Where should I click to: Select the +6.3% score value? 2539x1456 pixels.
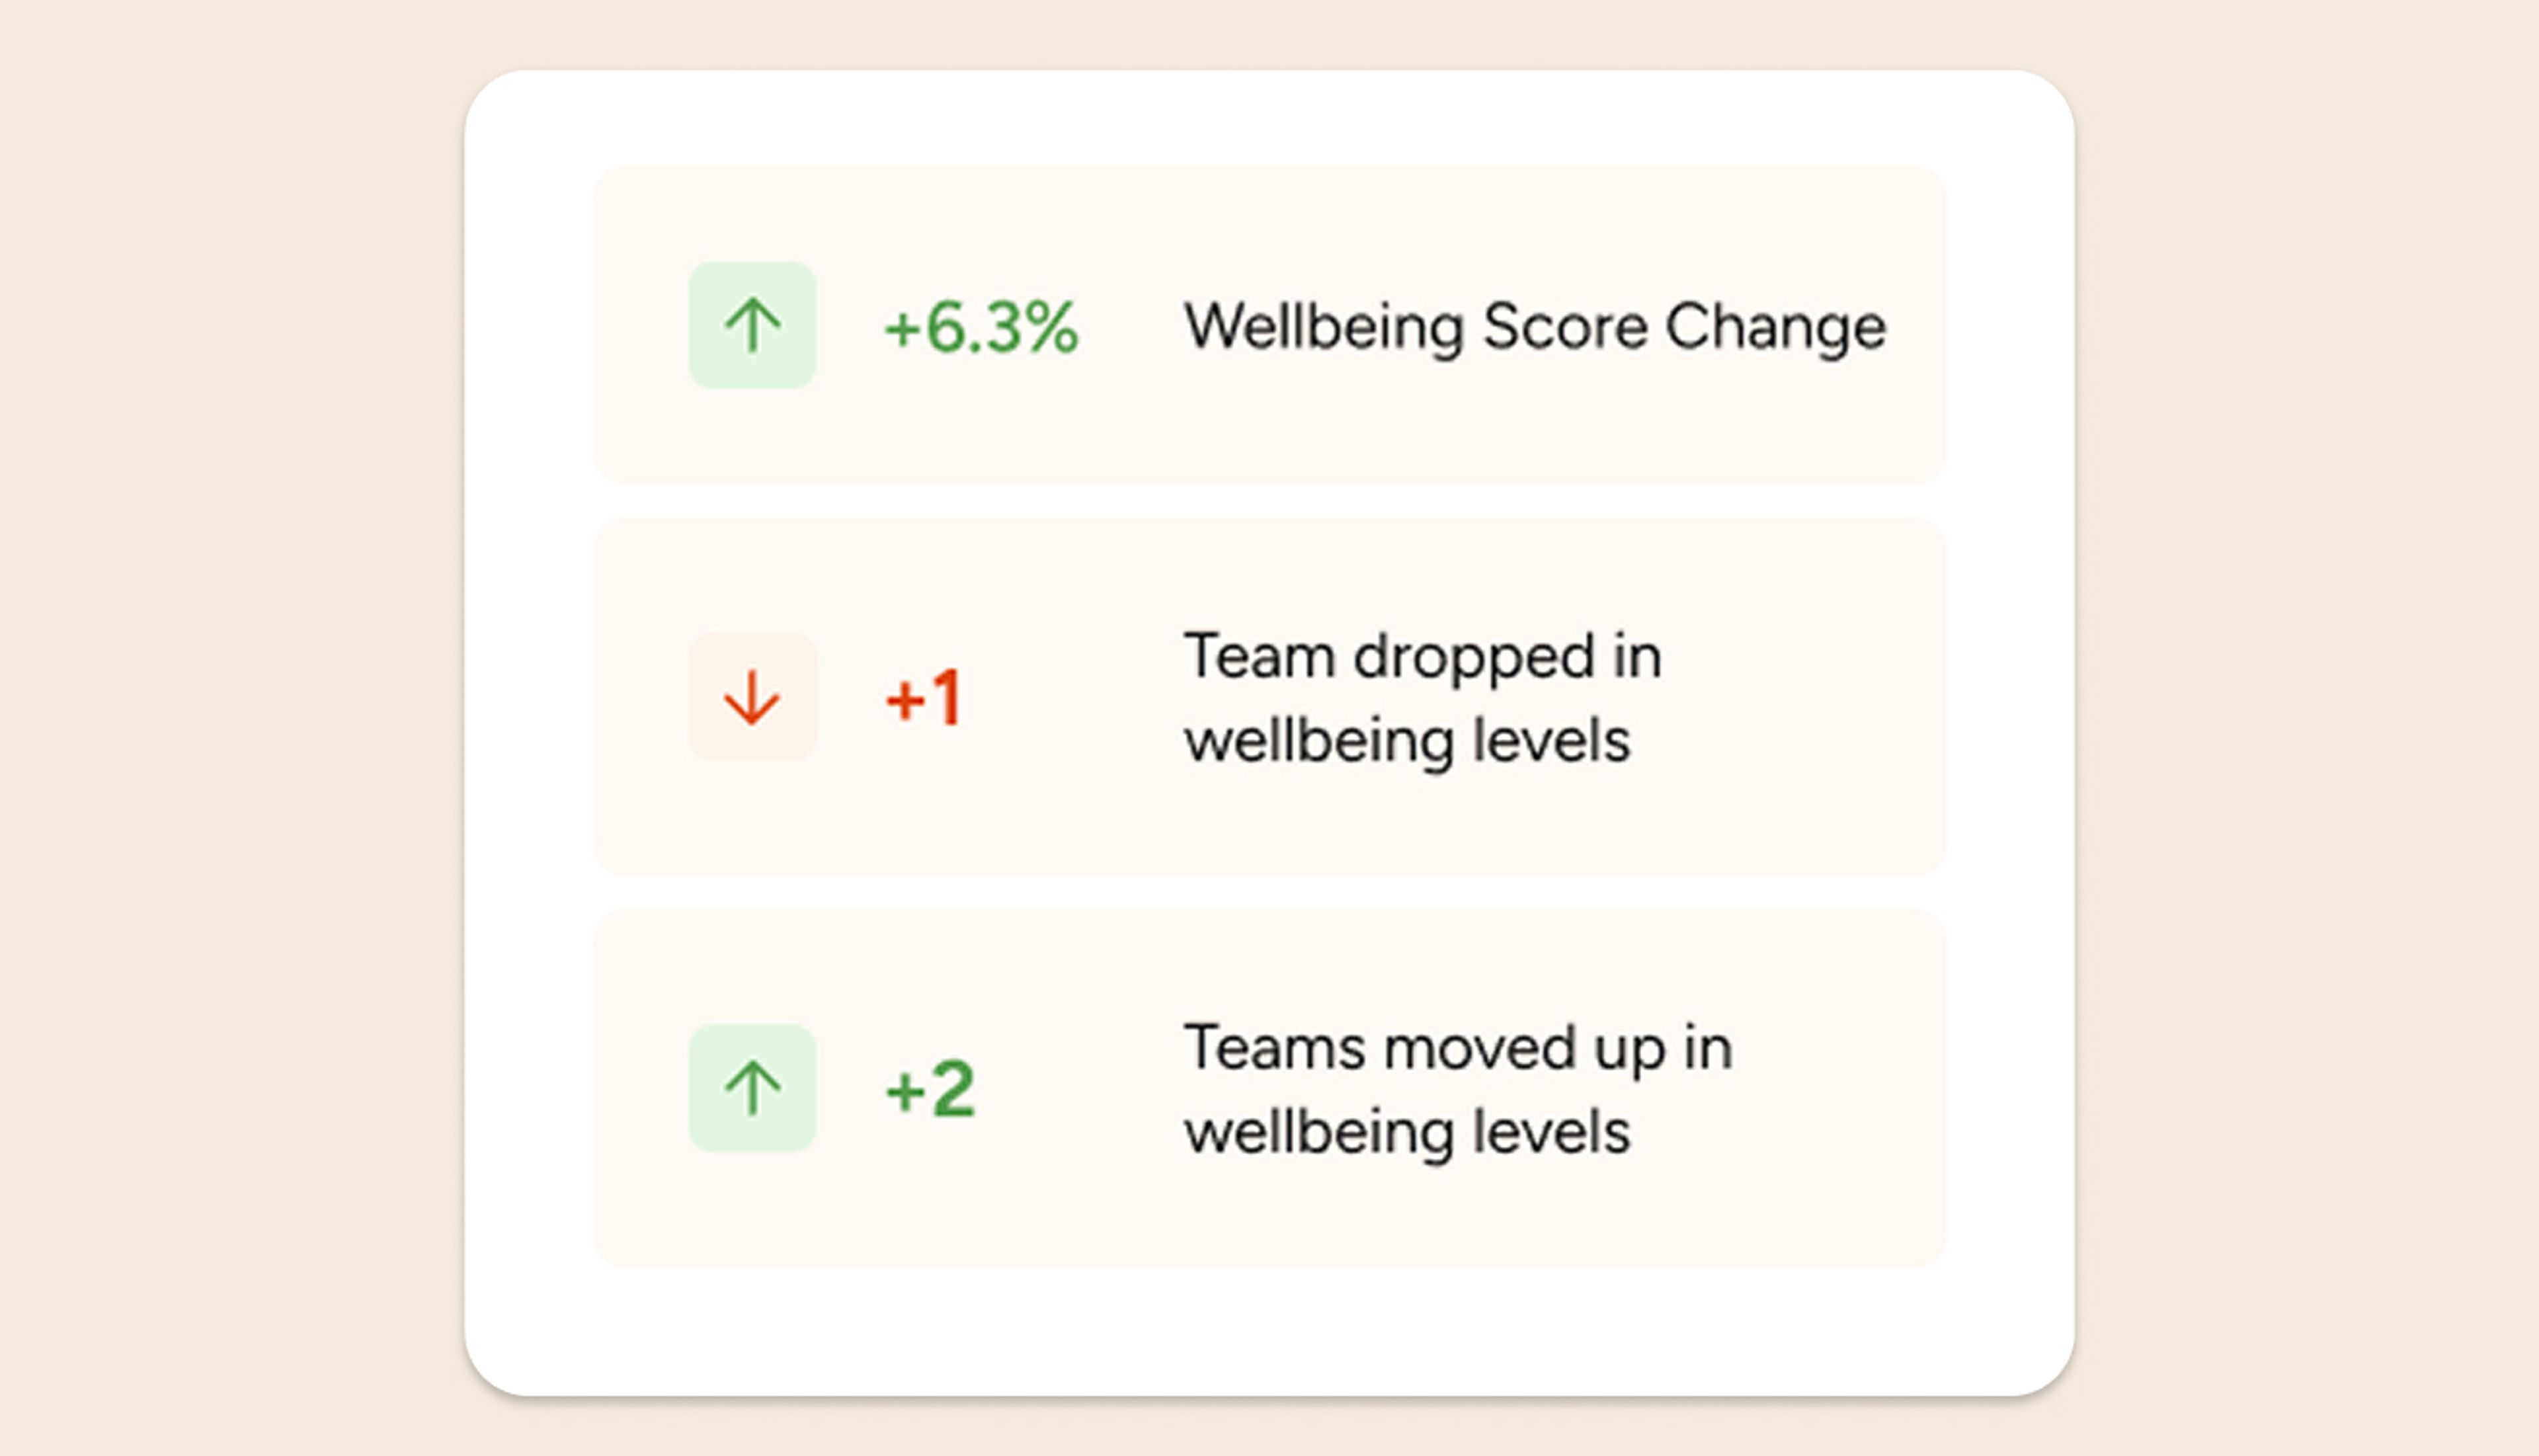pyautogui.click(x=981, y=327)
